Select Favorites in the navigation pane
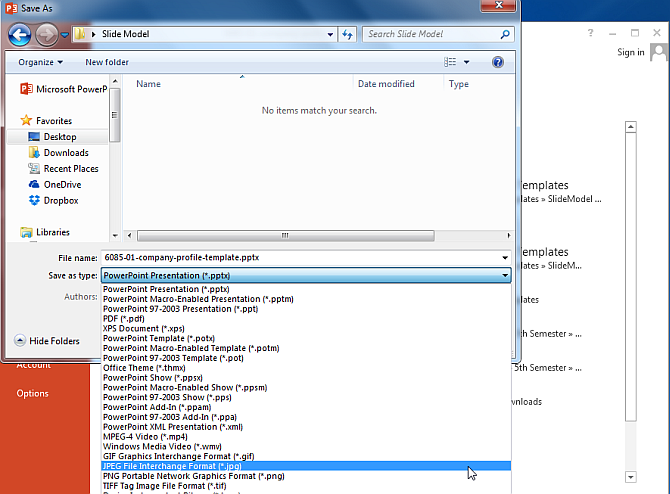Screen dimensions: 670x494 (x=46, y=121)
